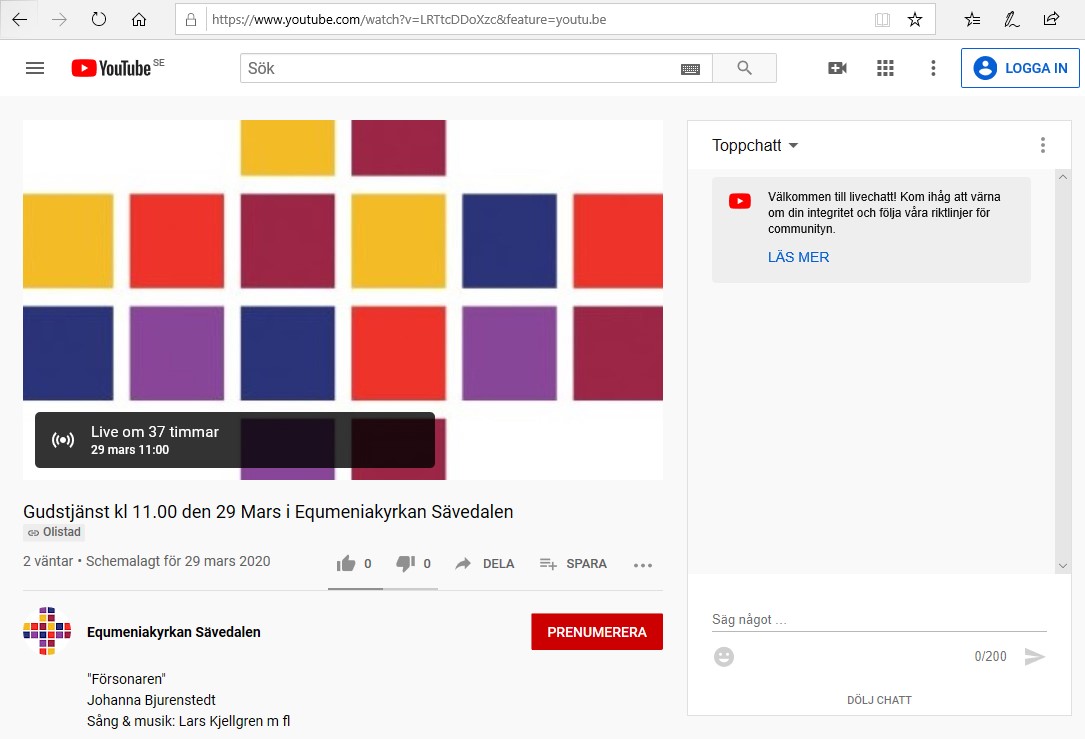Click the description line Johanna Bjurenstedt
The height and width of the screenshot is (739, 1085).
(152, 700)
